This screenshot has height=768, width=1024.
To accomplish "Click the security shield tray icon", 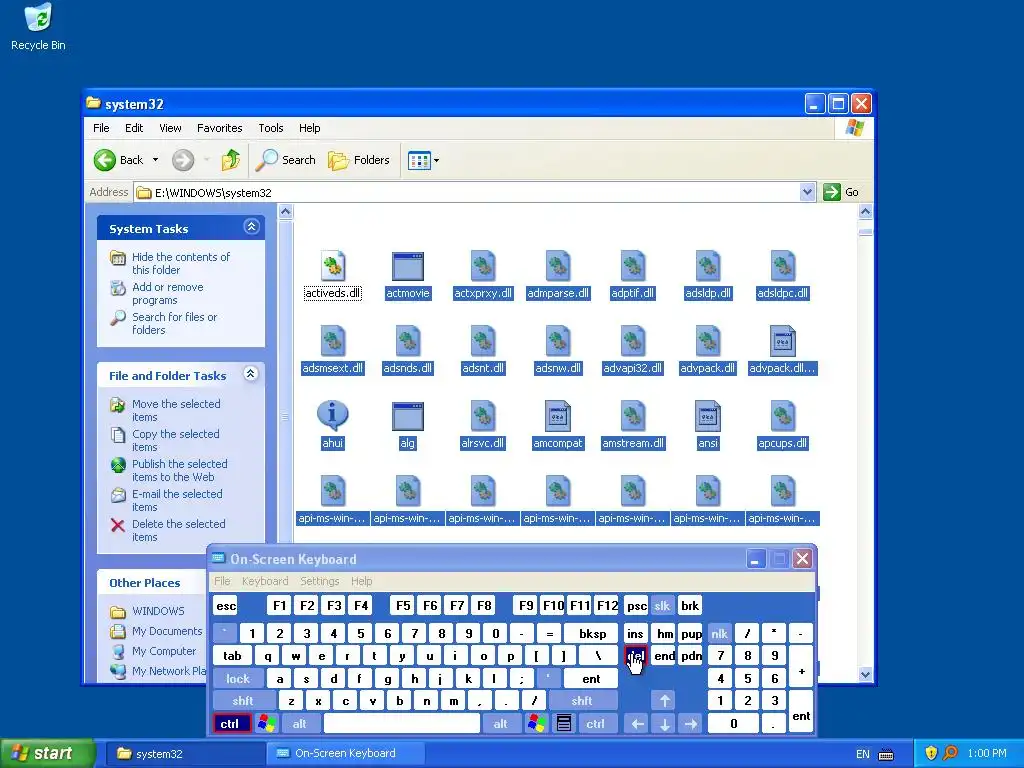I will pos(931,753).
